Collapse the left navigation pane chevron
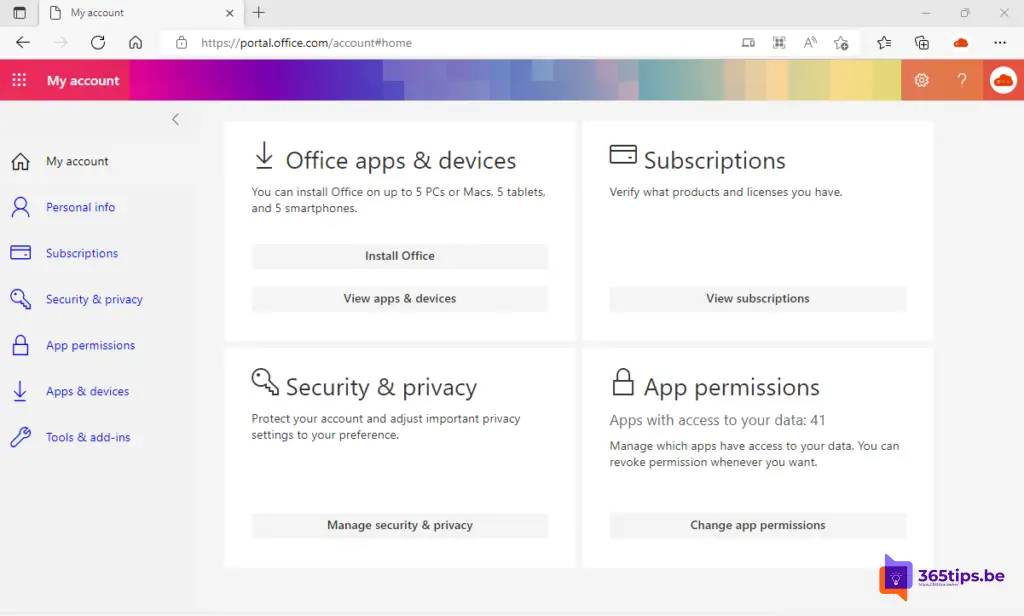 tap(176, 119)
